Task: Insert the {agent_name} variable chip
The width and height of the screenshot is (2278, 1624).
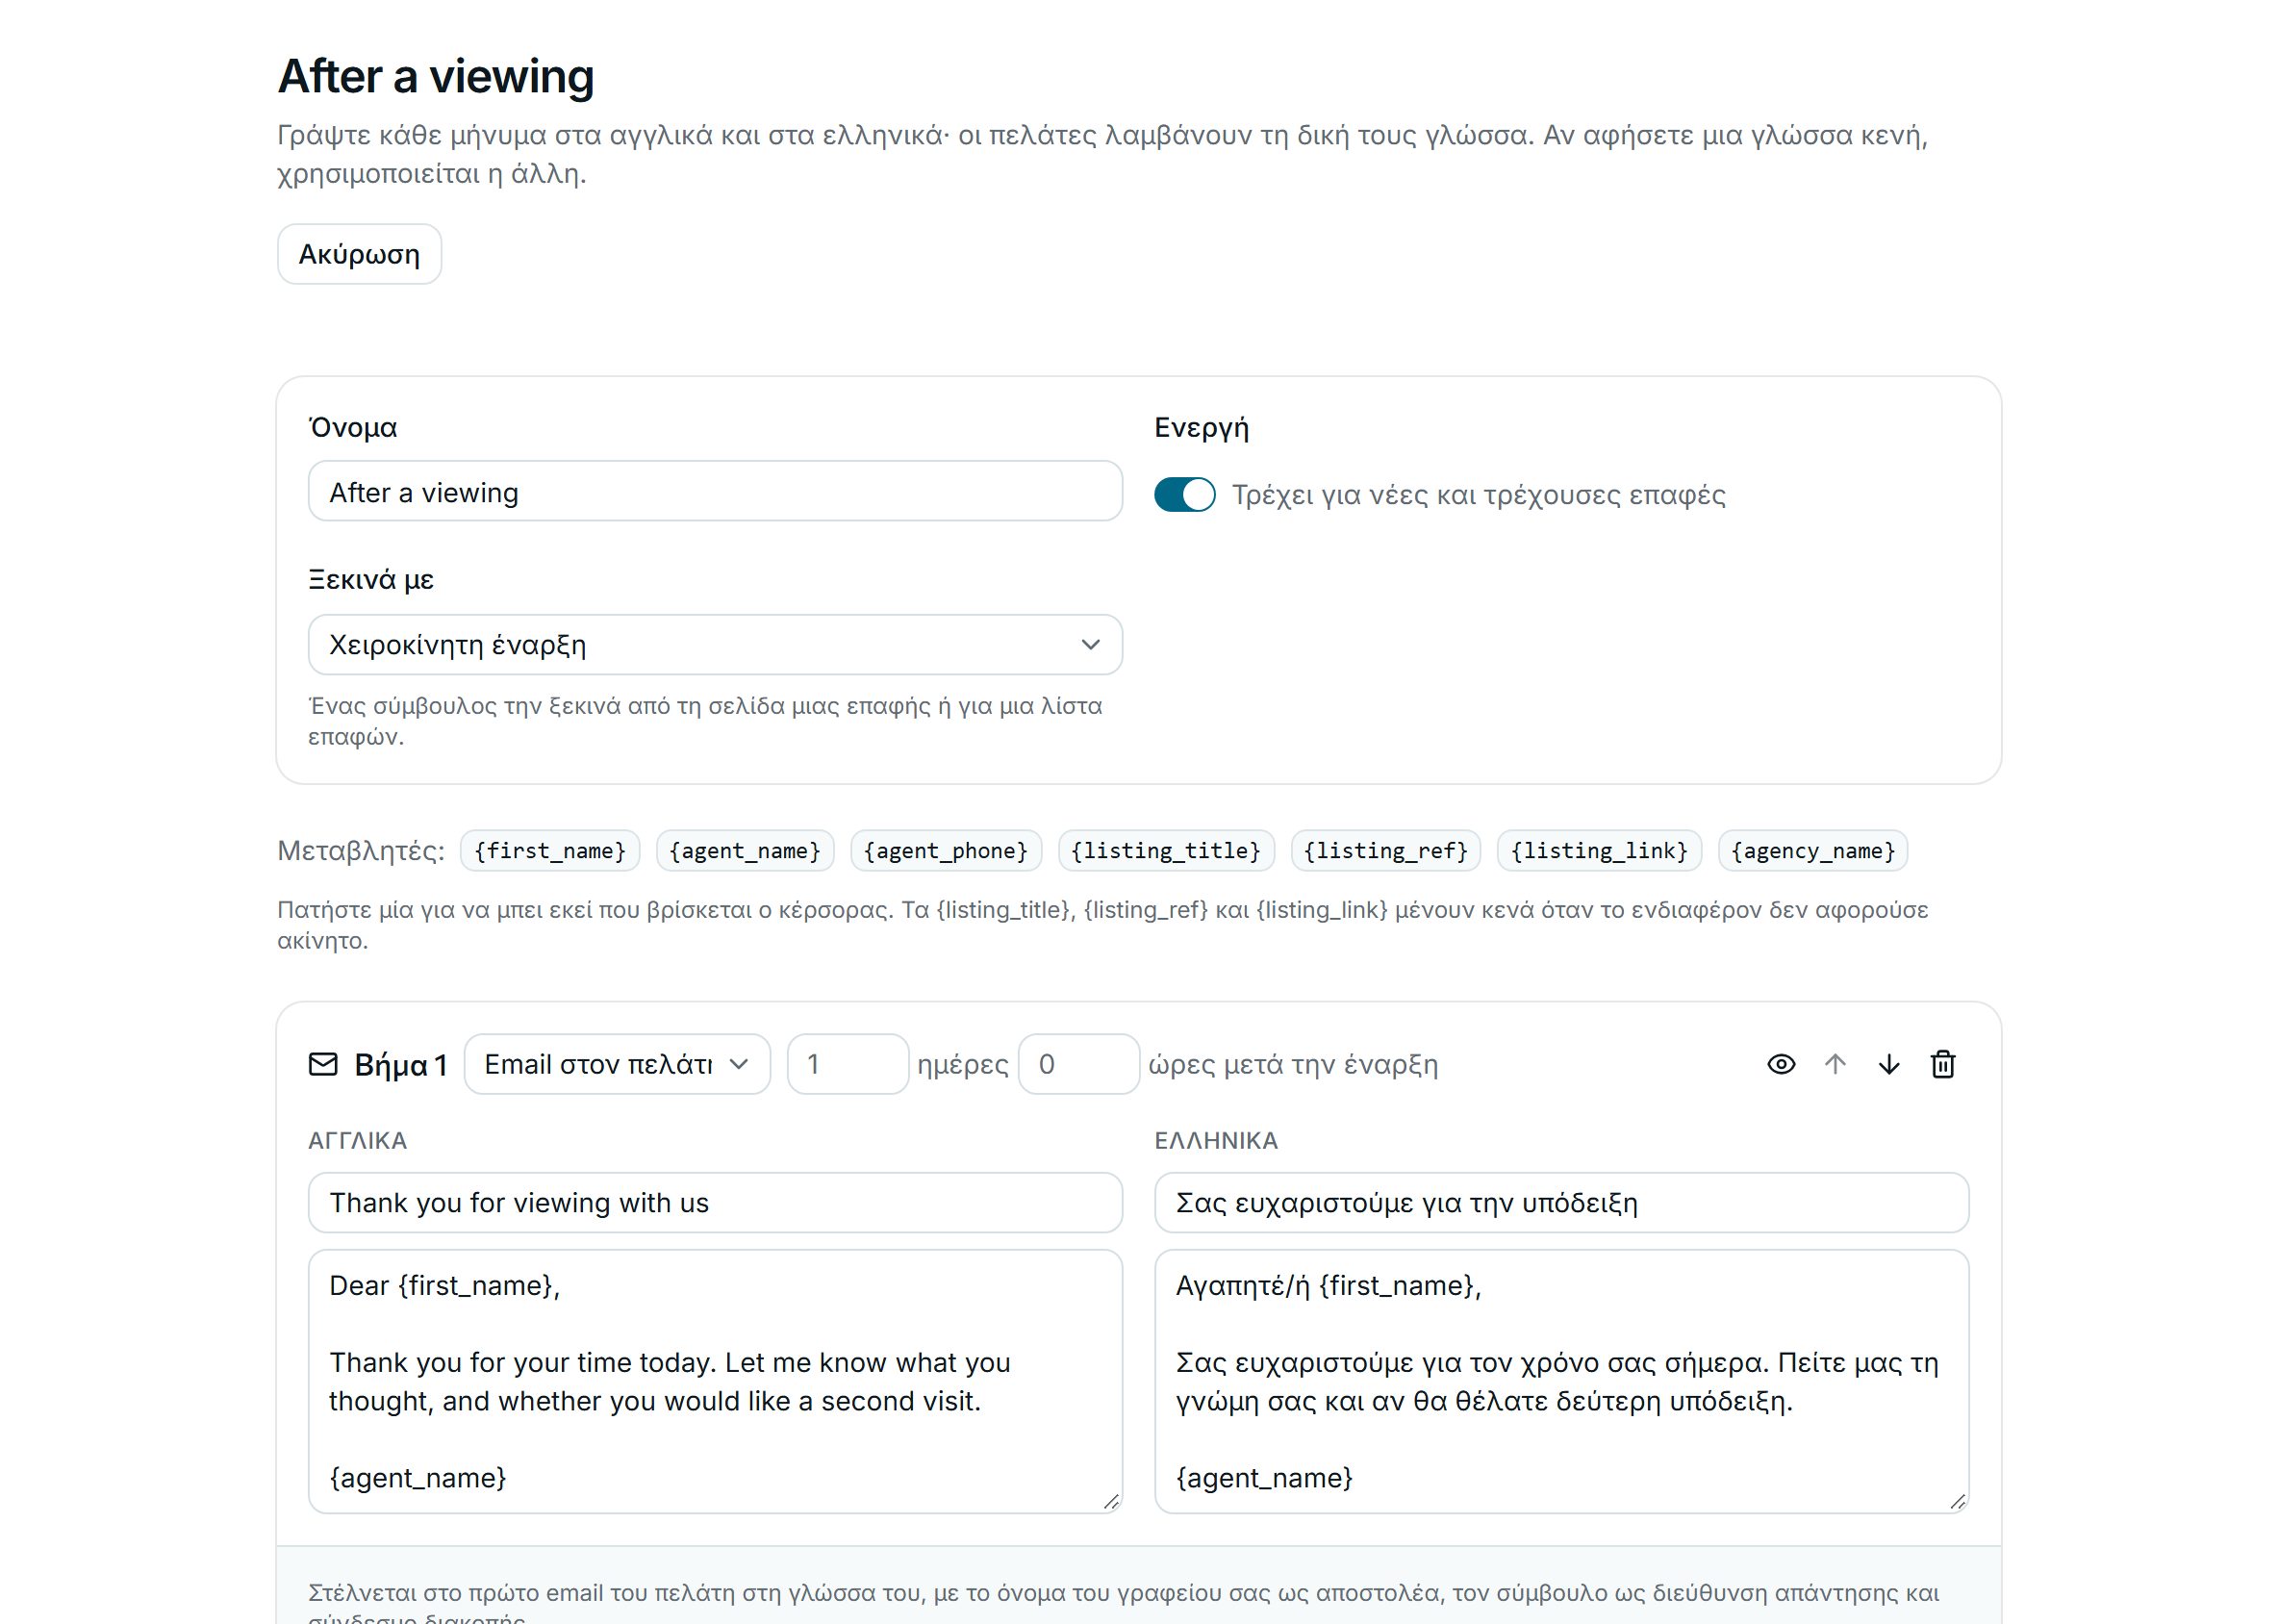Action: click(745, 851)
